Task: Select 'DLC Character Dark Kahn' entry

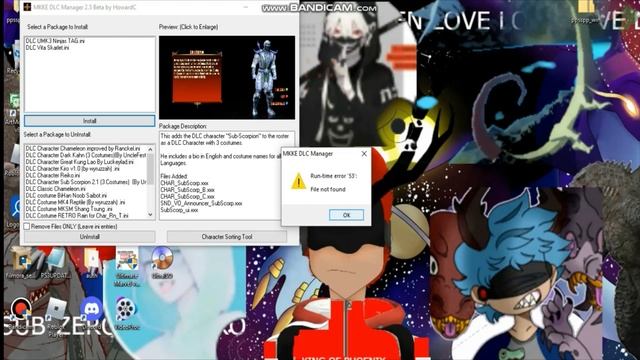Action: tap(86, 155)
